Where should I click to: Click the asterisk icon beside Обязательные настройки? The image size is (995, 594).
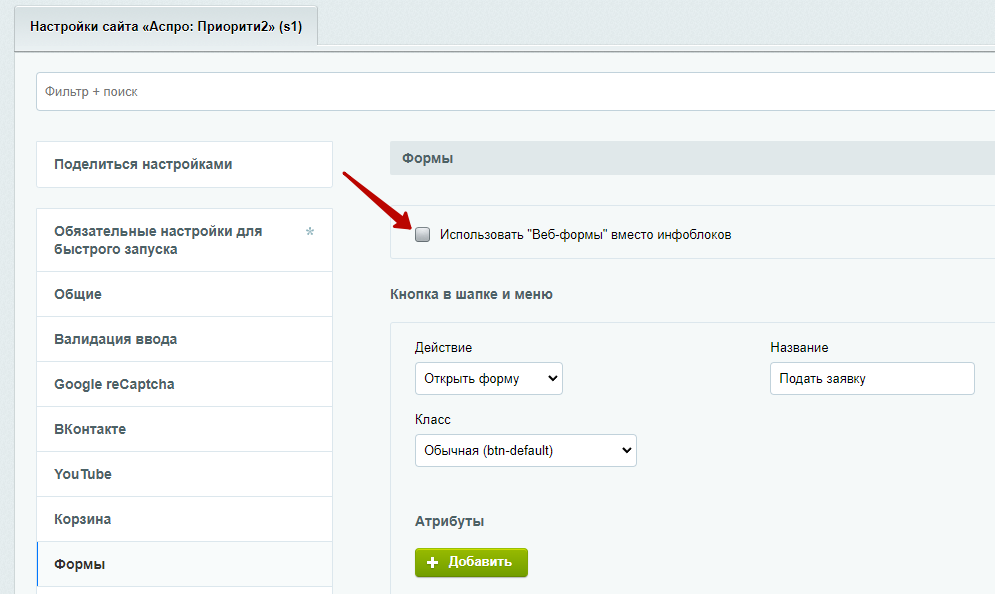coord(310,232)
